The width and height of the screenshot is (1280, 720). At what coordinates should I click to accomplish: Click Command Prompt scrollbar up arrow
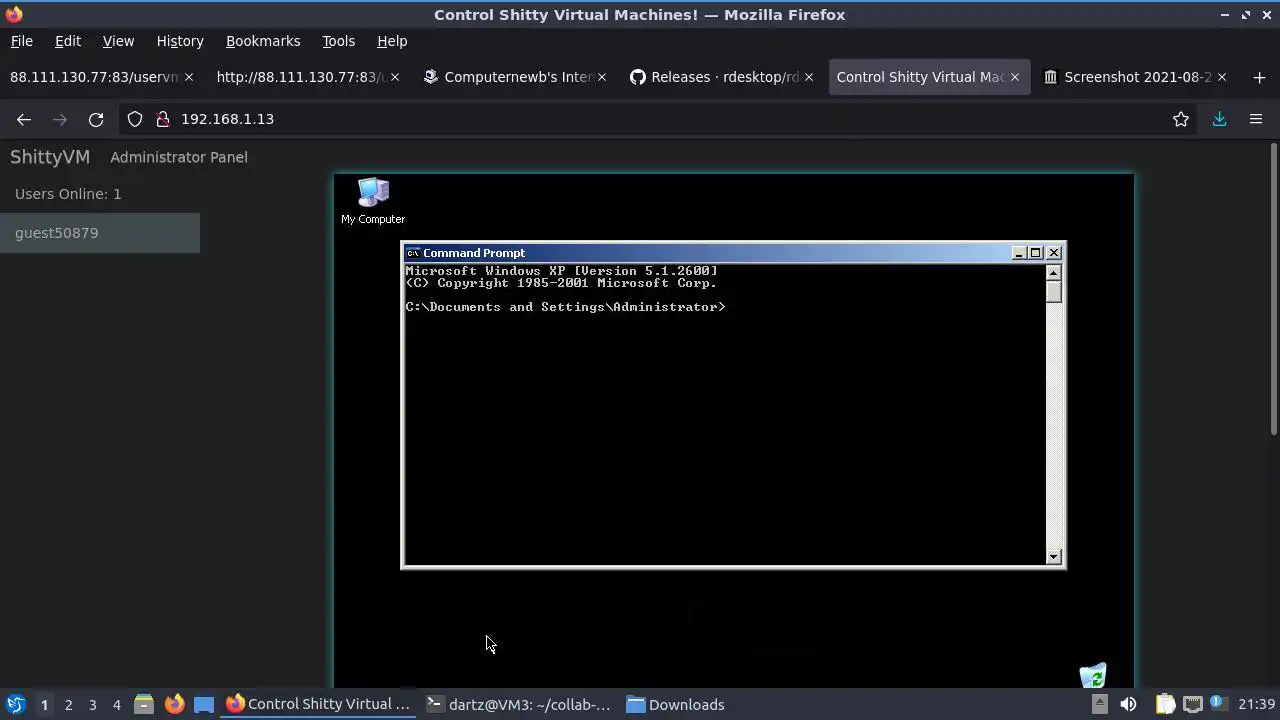tap(1054, 273)
